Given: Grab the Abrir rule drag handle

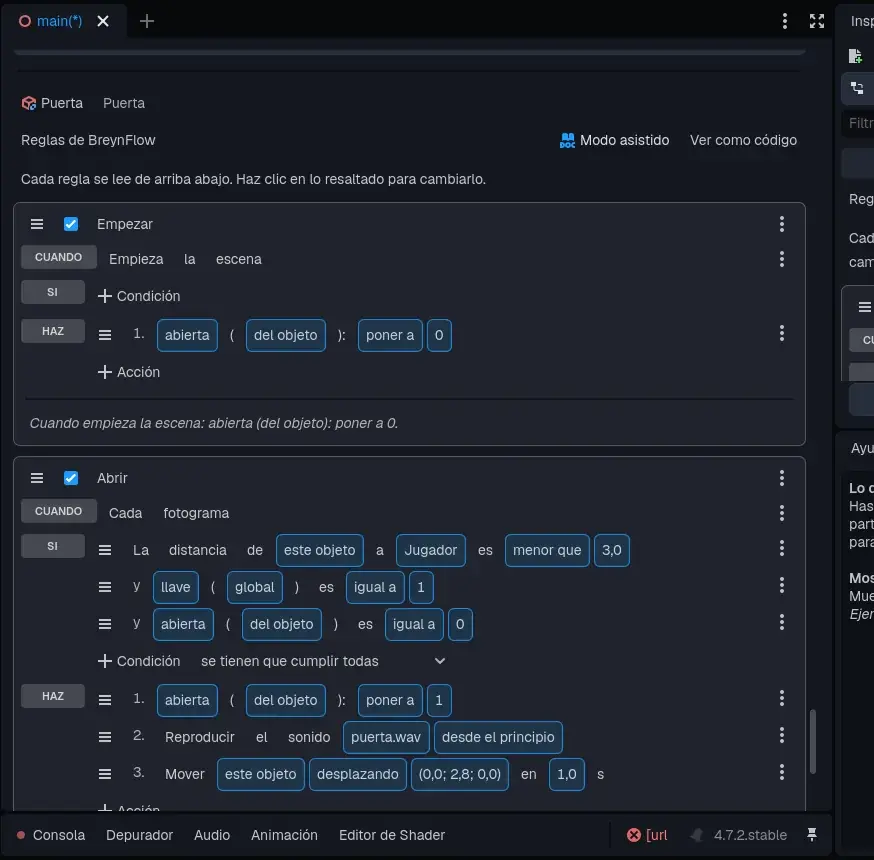Looking at the screenshot, I should click(x=37, y=478).
